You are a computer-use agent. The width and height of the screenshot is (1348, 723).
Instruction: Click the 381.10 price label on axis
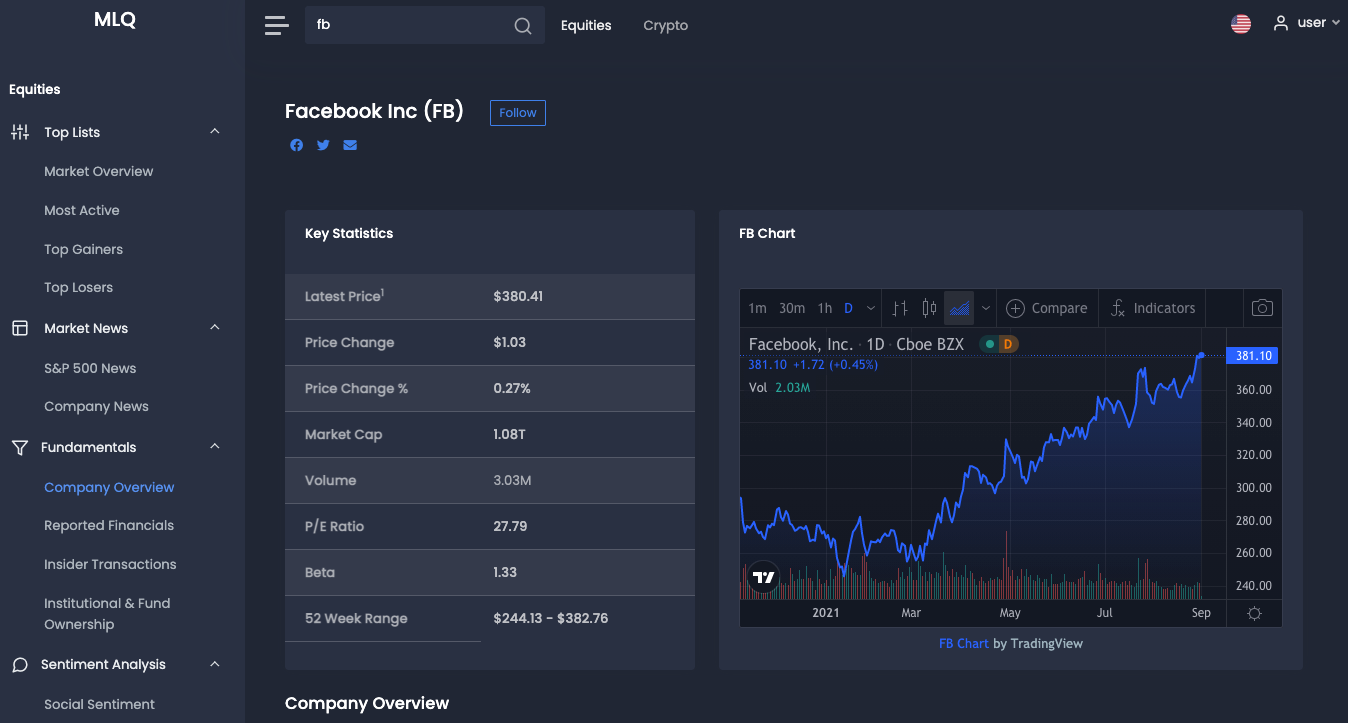coord(1252,356)
